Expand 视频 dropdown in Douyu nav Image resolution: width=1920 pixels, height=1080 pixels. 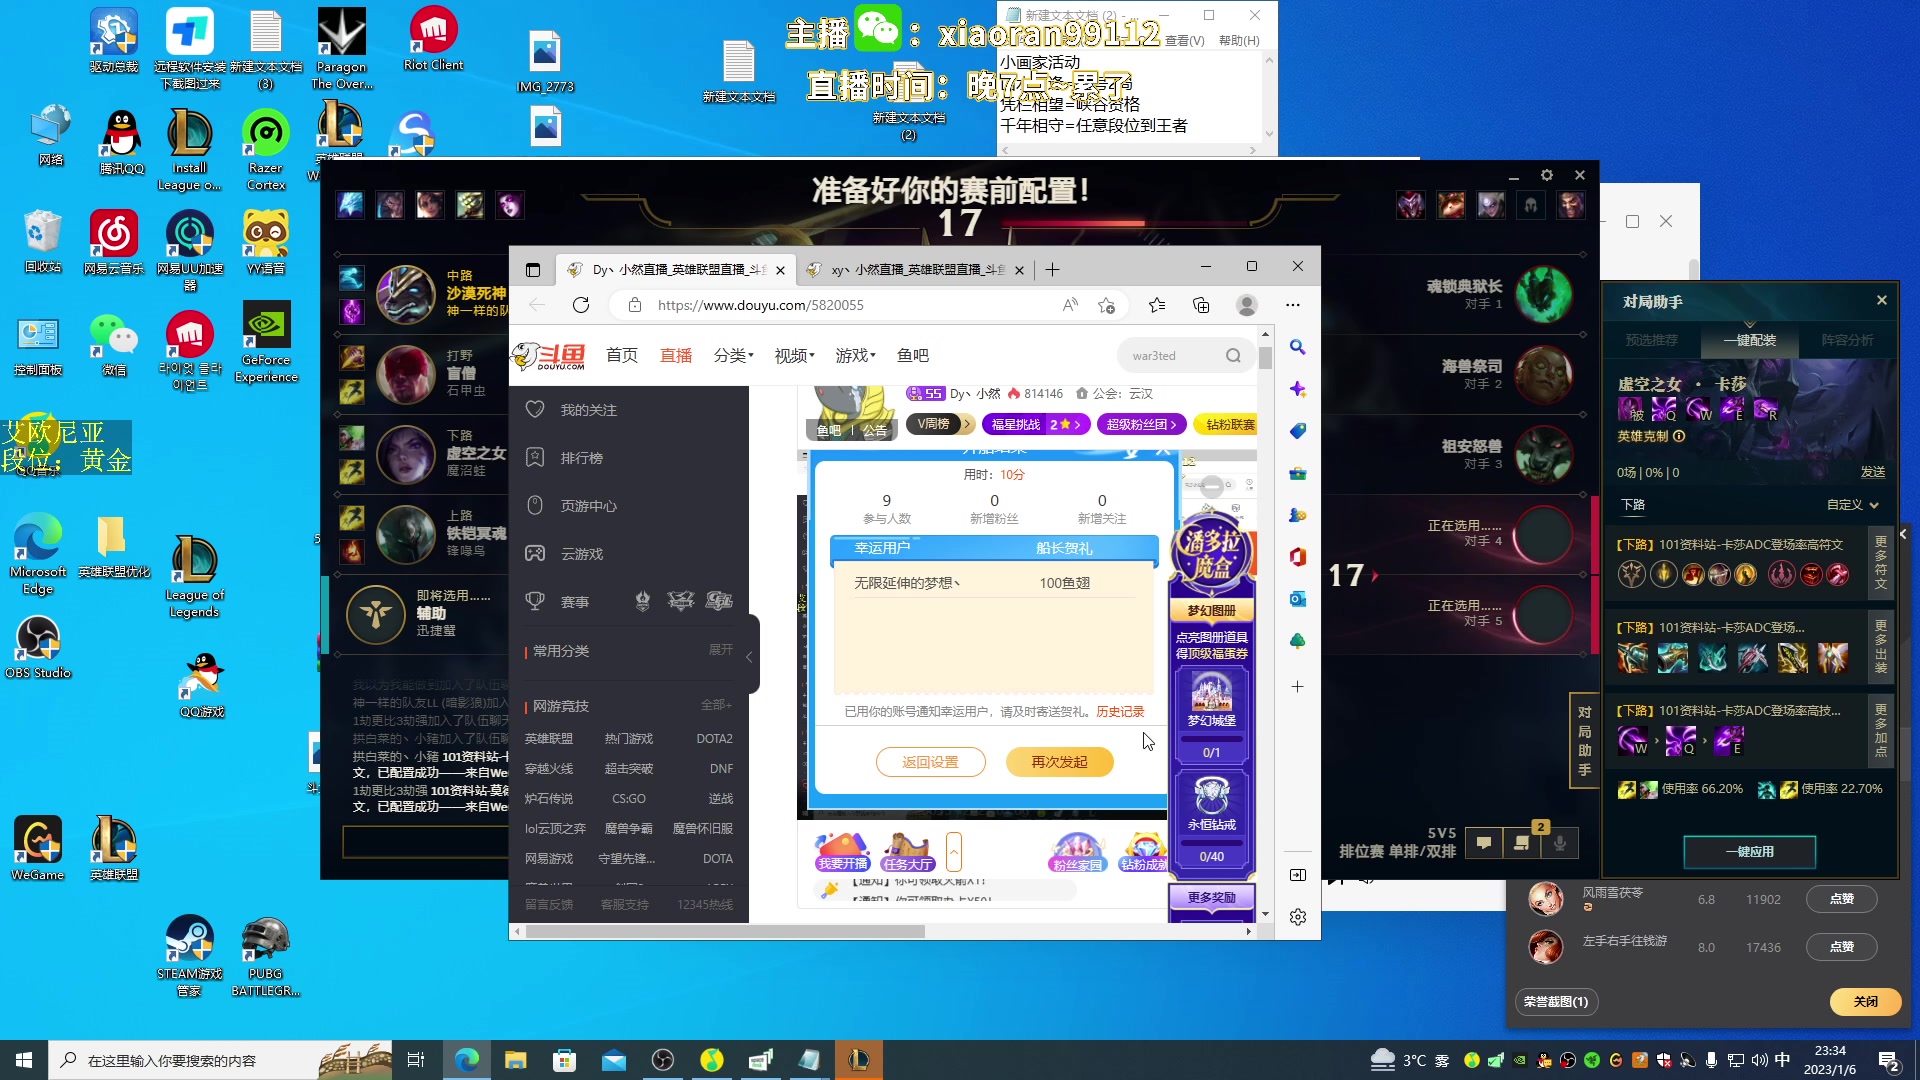pos(795,356)
